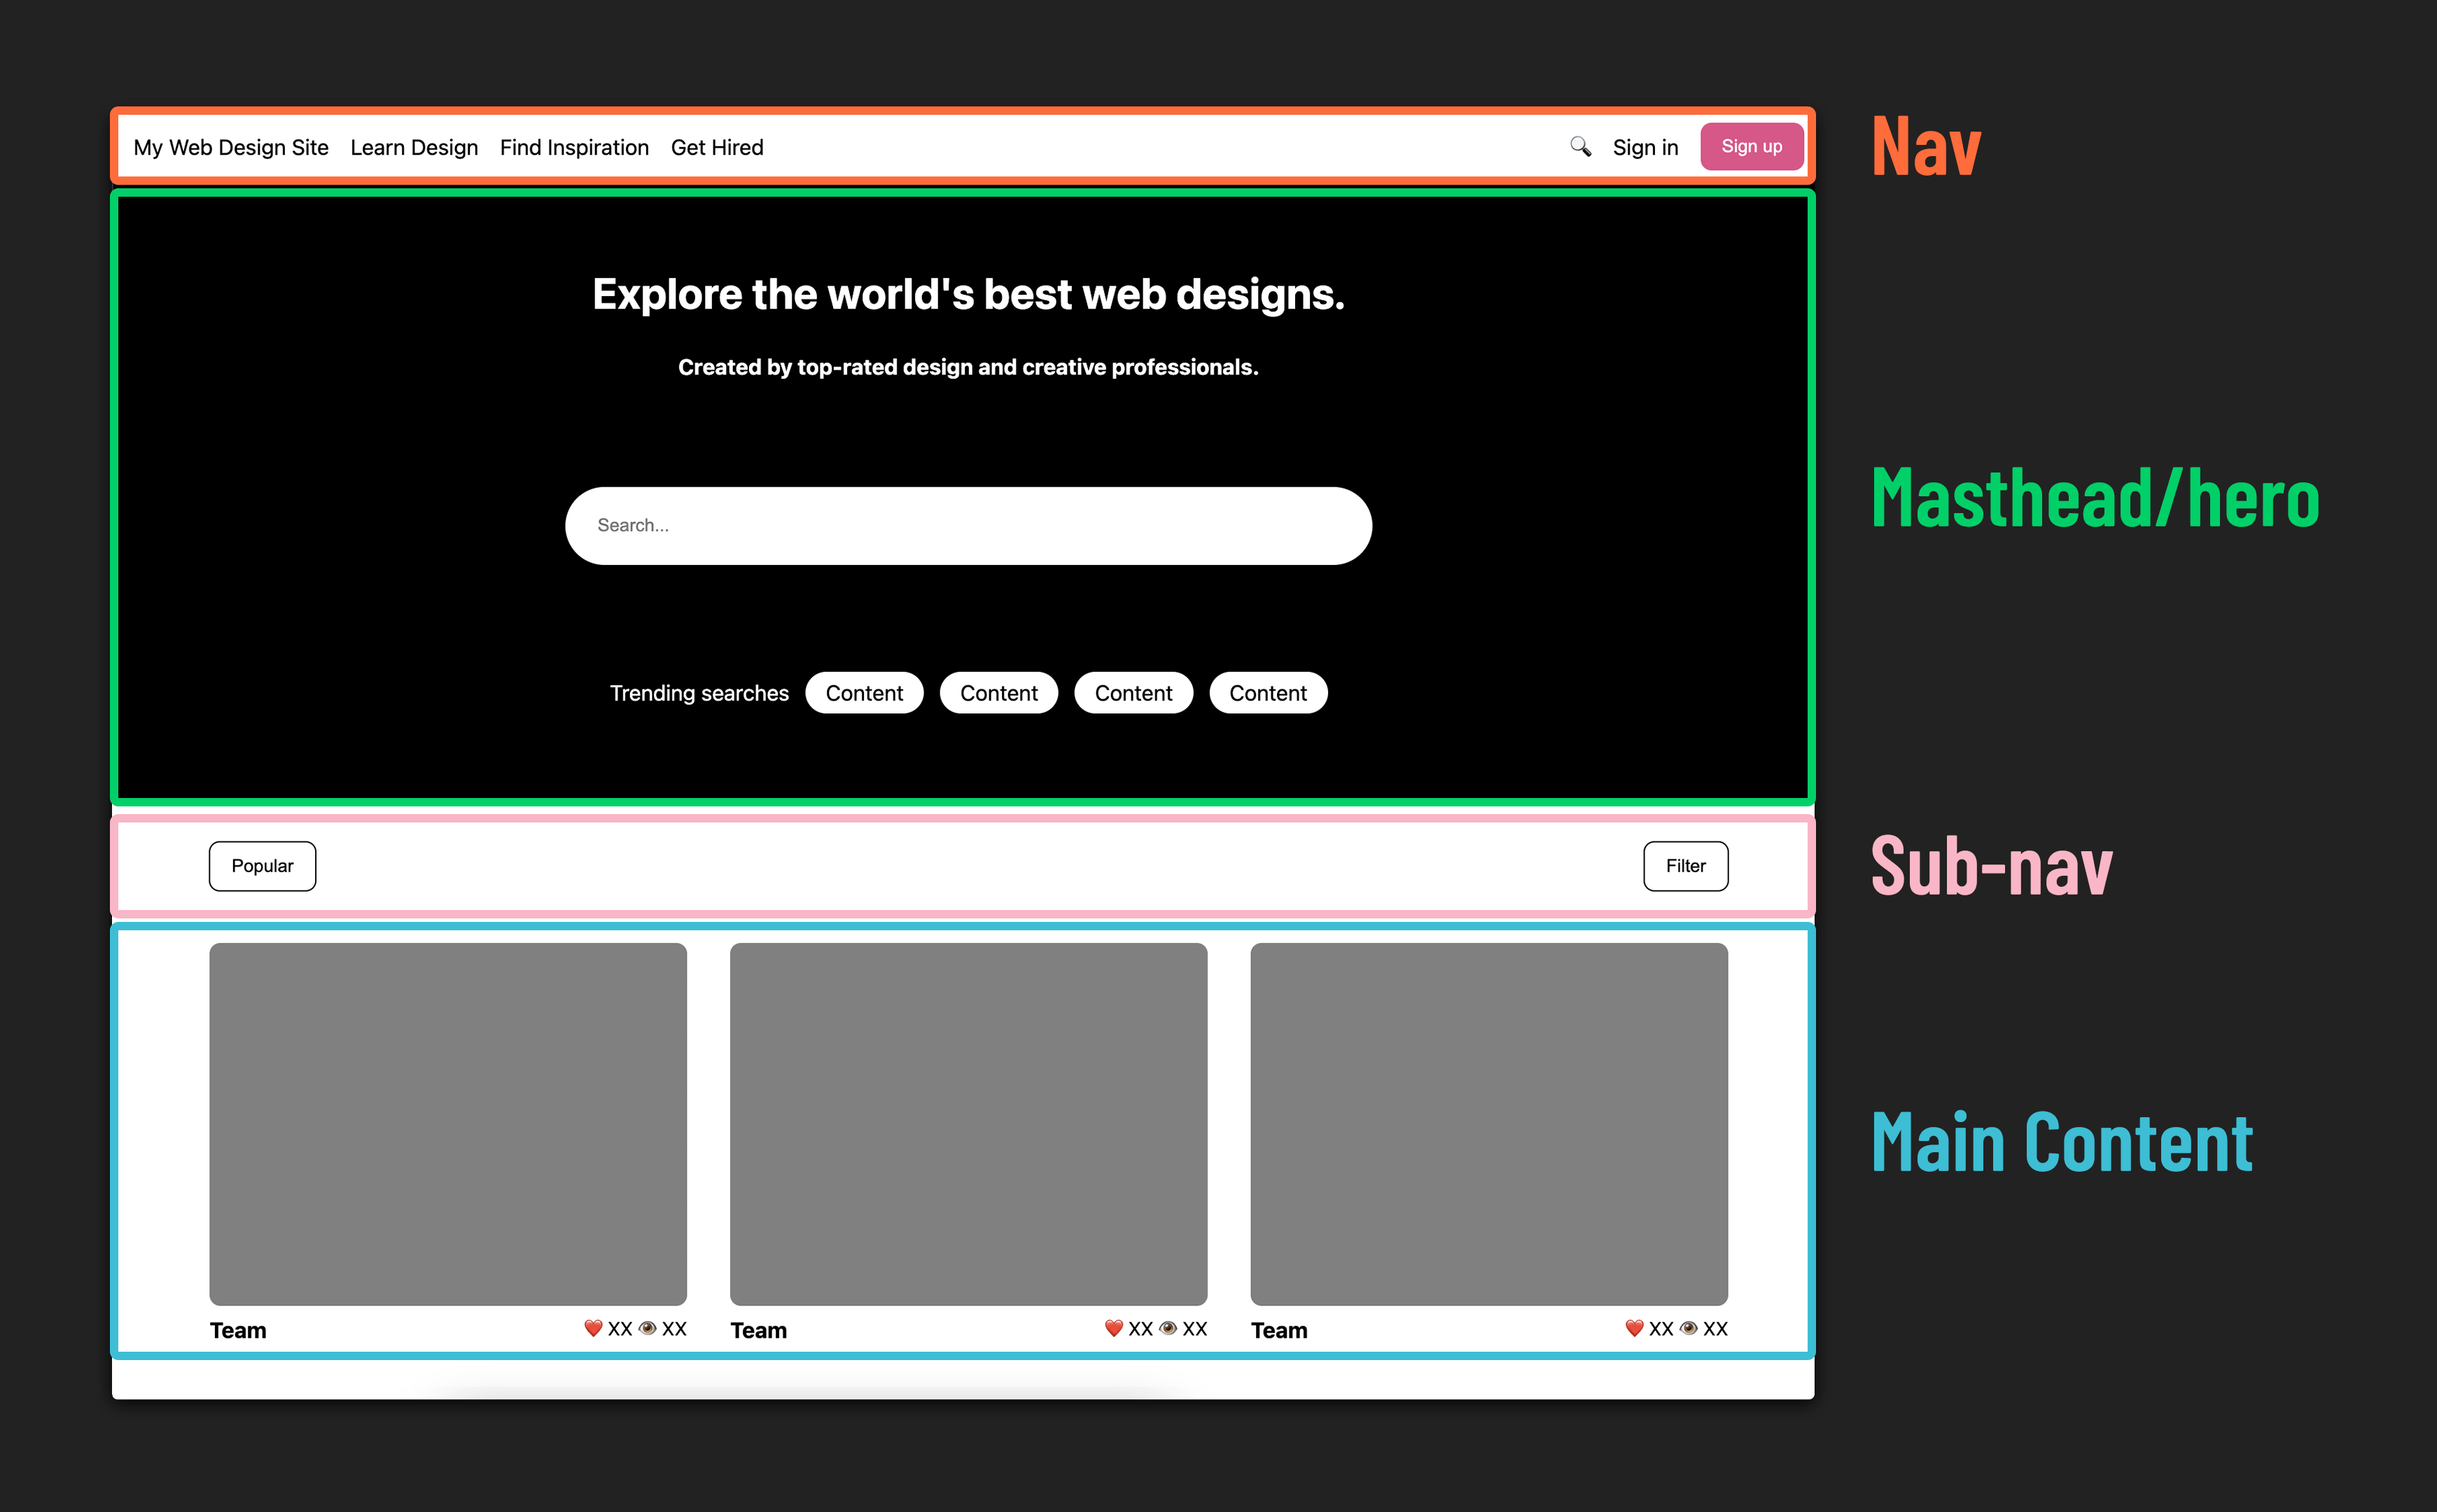The image size is (2437, 1512).
Task: Open the Find Inspiration menu item
Action: coord(574,148)
